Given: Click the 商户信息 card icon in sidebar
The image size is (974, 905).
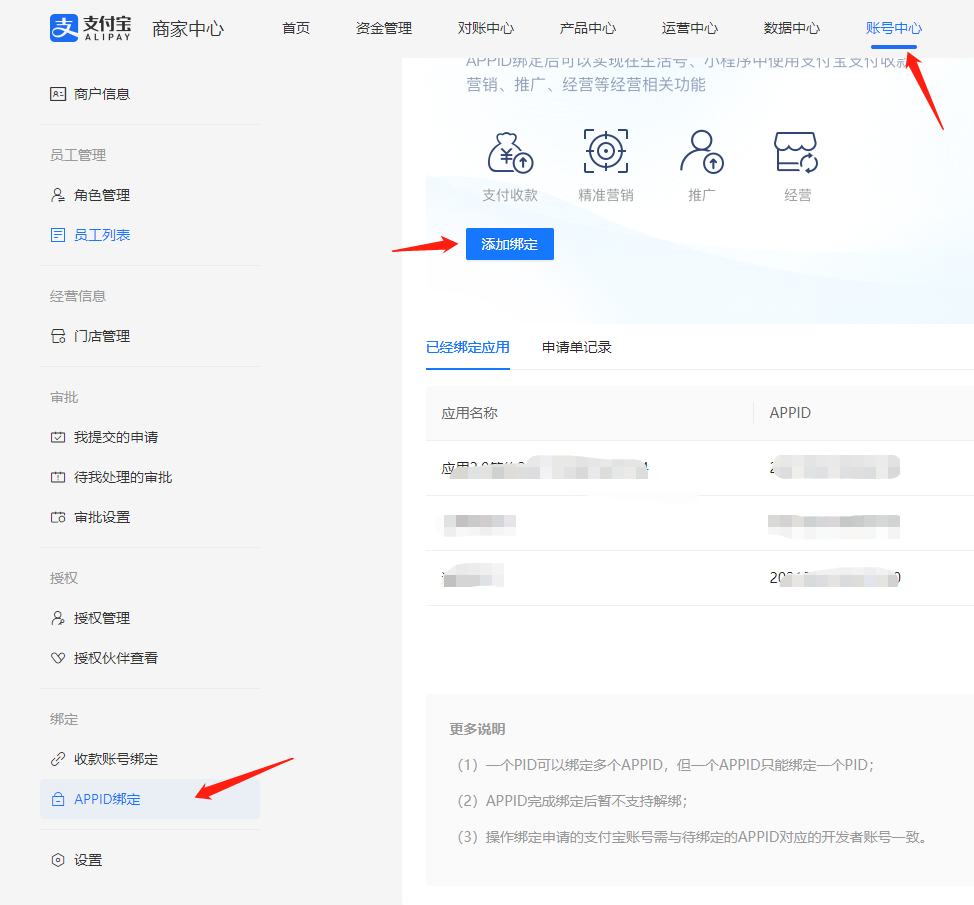Looking at the screenshot, I should [x=58, y=94].
